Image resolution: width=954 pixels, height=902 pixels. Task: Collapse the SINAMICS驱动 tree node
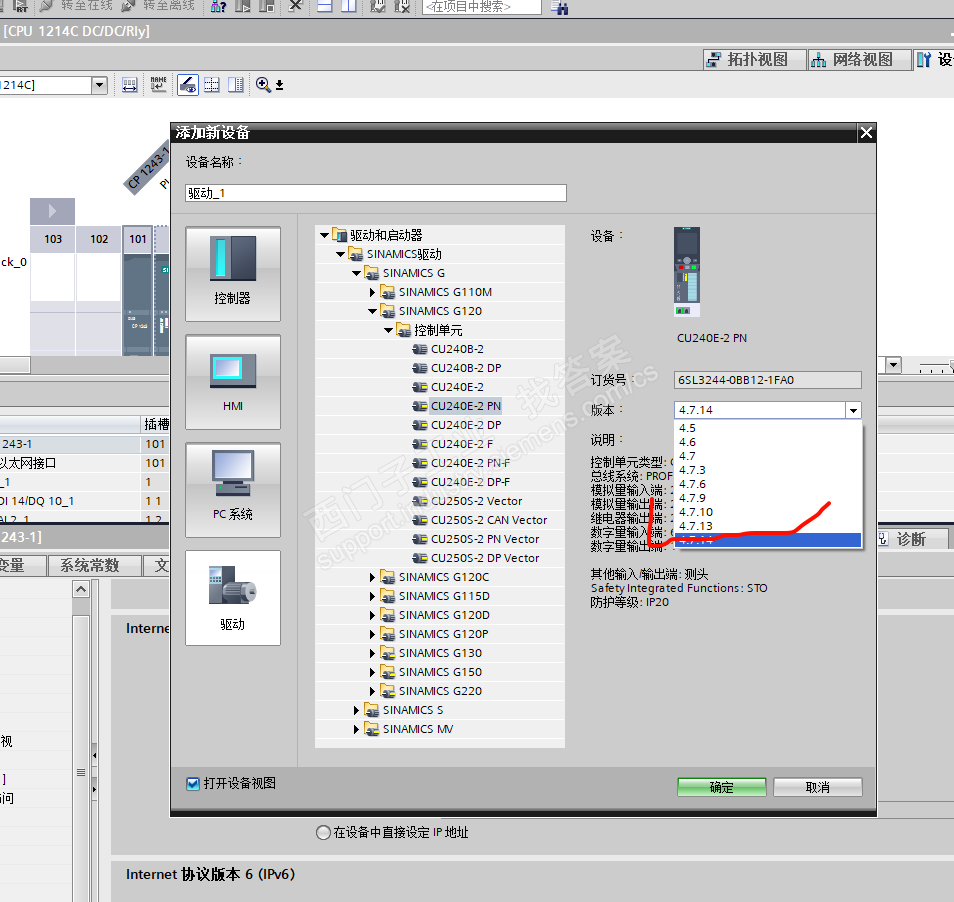point(341,254)
